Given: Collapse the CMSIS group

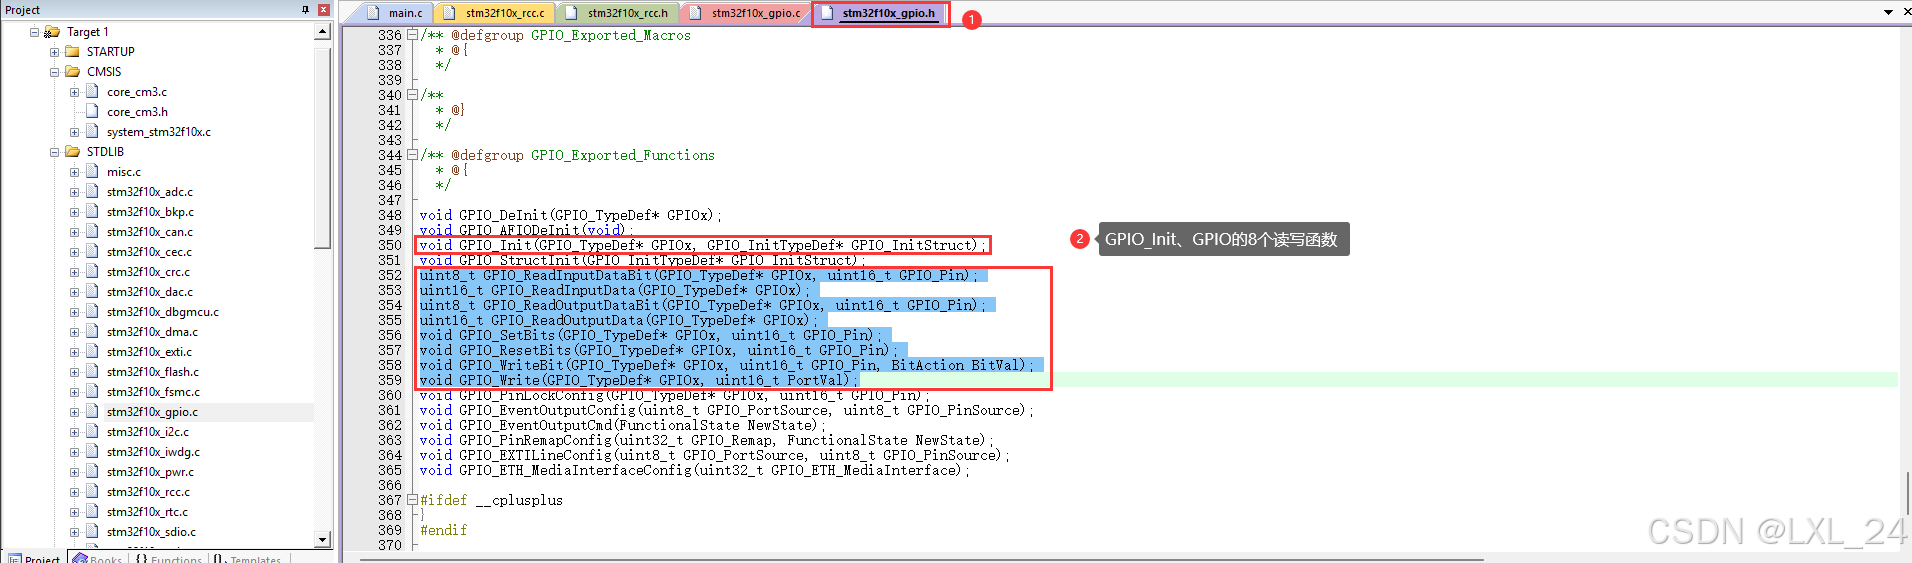Looking at the screenshot, I should [54, 72].
